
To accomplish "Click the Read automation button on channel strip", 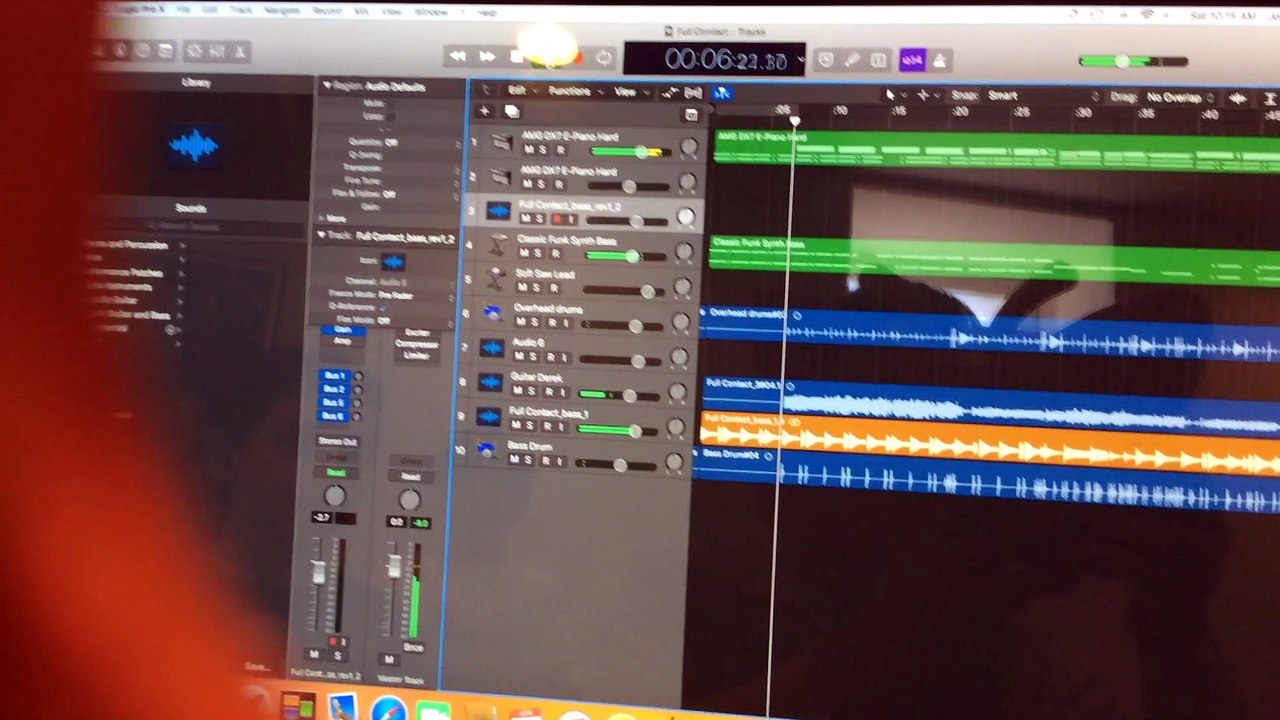I will click(336, 472).
